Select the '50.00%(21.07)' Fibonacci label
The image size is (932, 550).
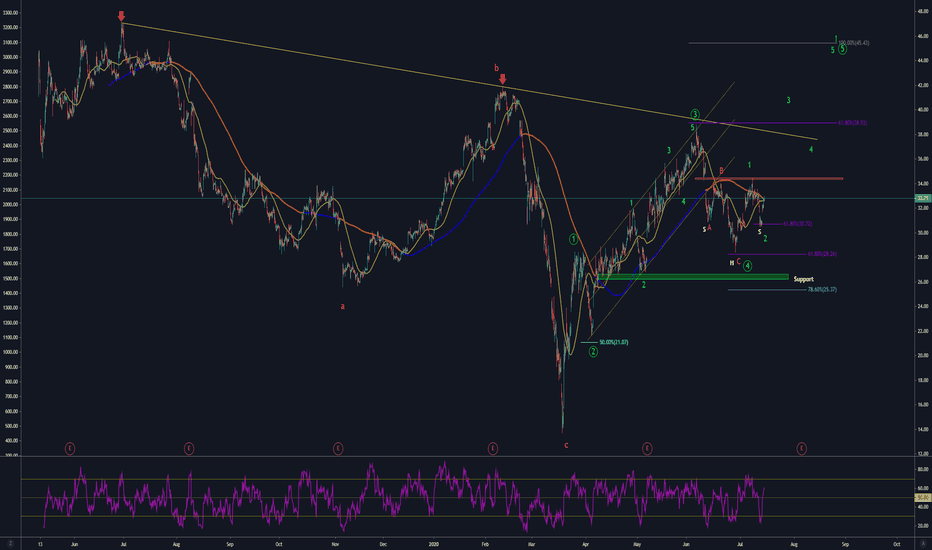613,342
